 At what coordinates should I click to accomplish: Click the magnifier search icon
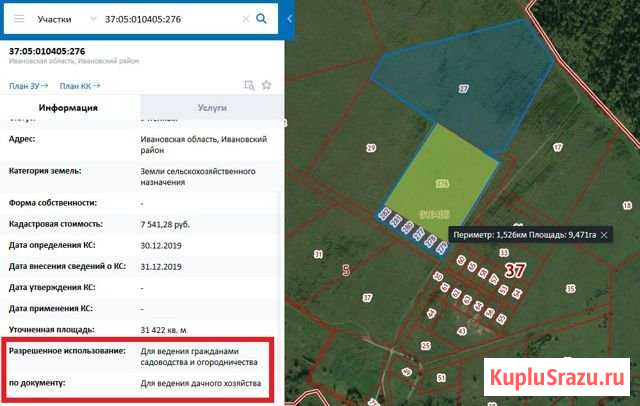pos(261,18)
